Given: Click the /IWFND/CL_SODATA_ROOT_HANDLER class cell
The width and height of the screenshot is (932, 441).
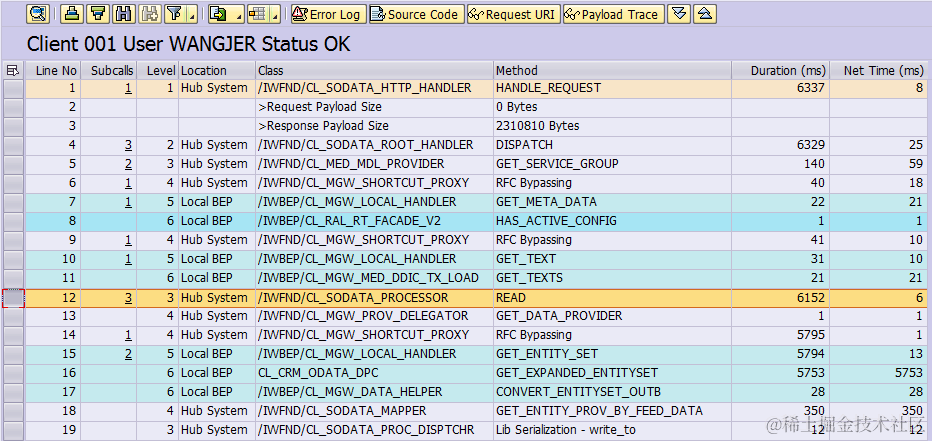Looking at the screenshot, I should pos(374,146).
